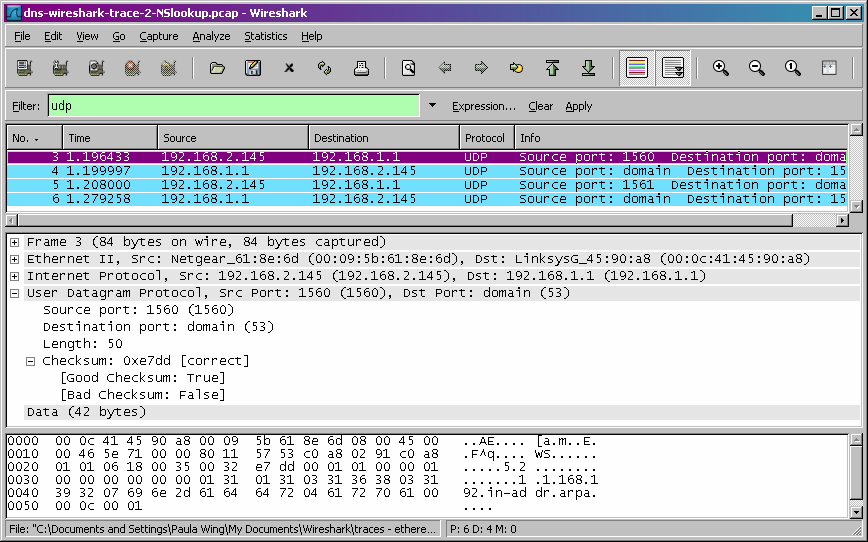The image size is (868, 542).
Task: Select the 'Data (42 bytes)' line
Action: click(86, 412)
